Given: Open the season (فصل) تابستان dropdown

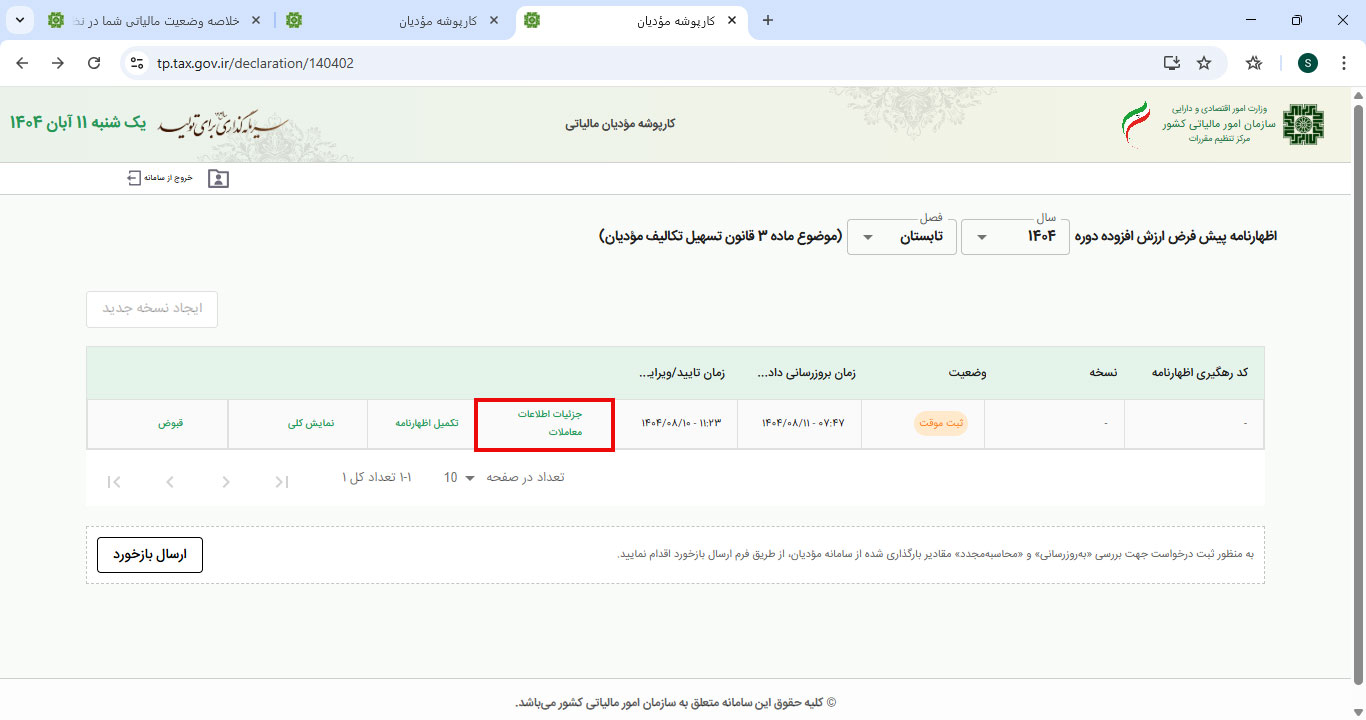Looking at the screenshot, I should point(900,237).
